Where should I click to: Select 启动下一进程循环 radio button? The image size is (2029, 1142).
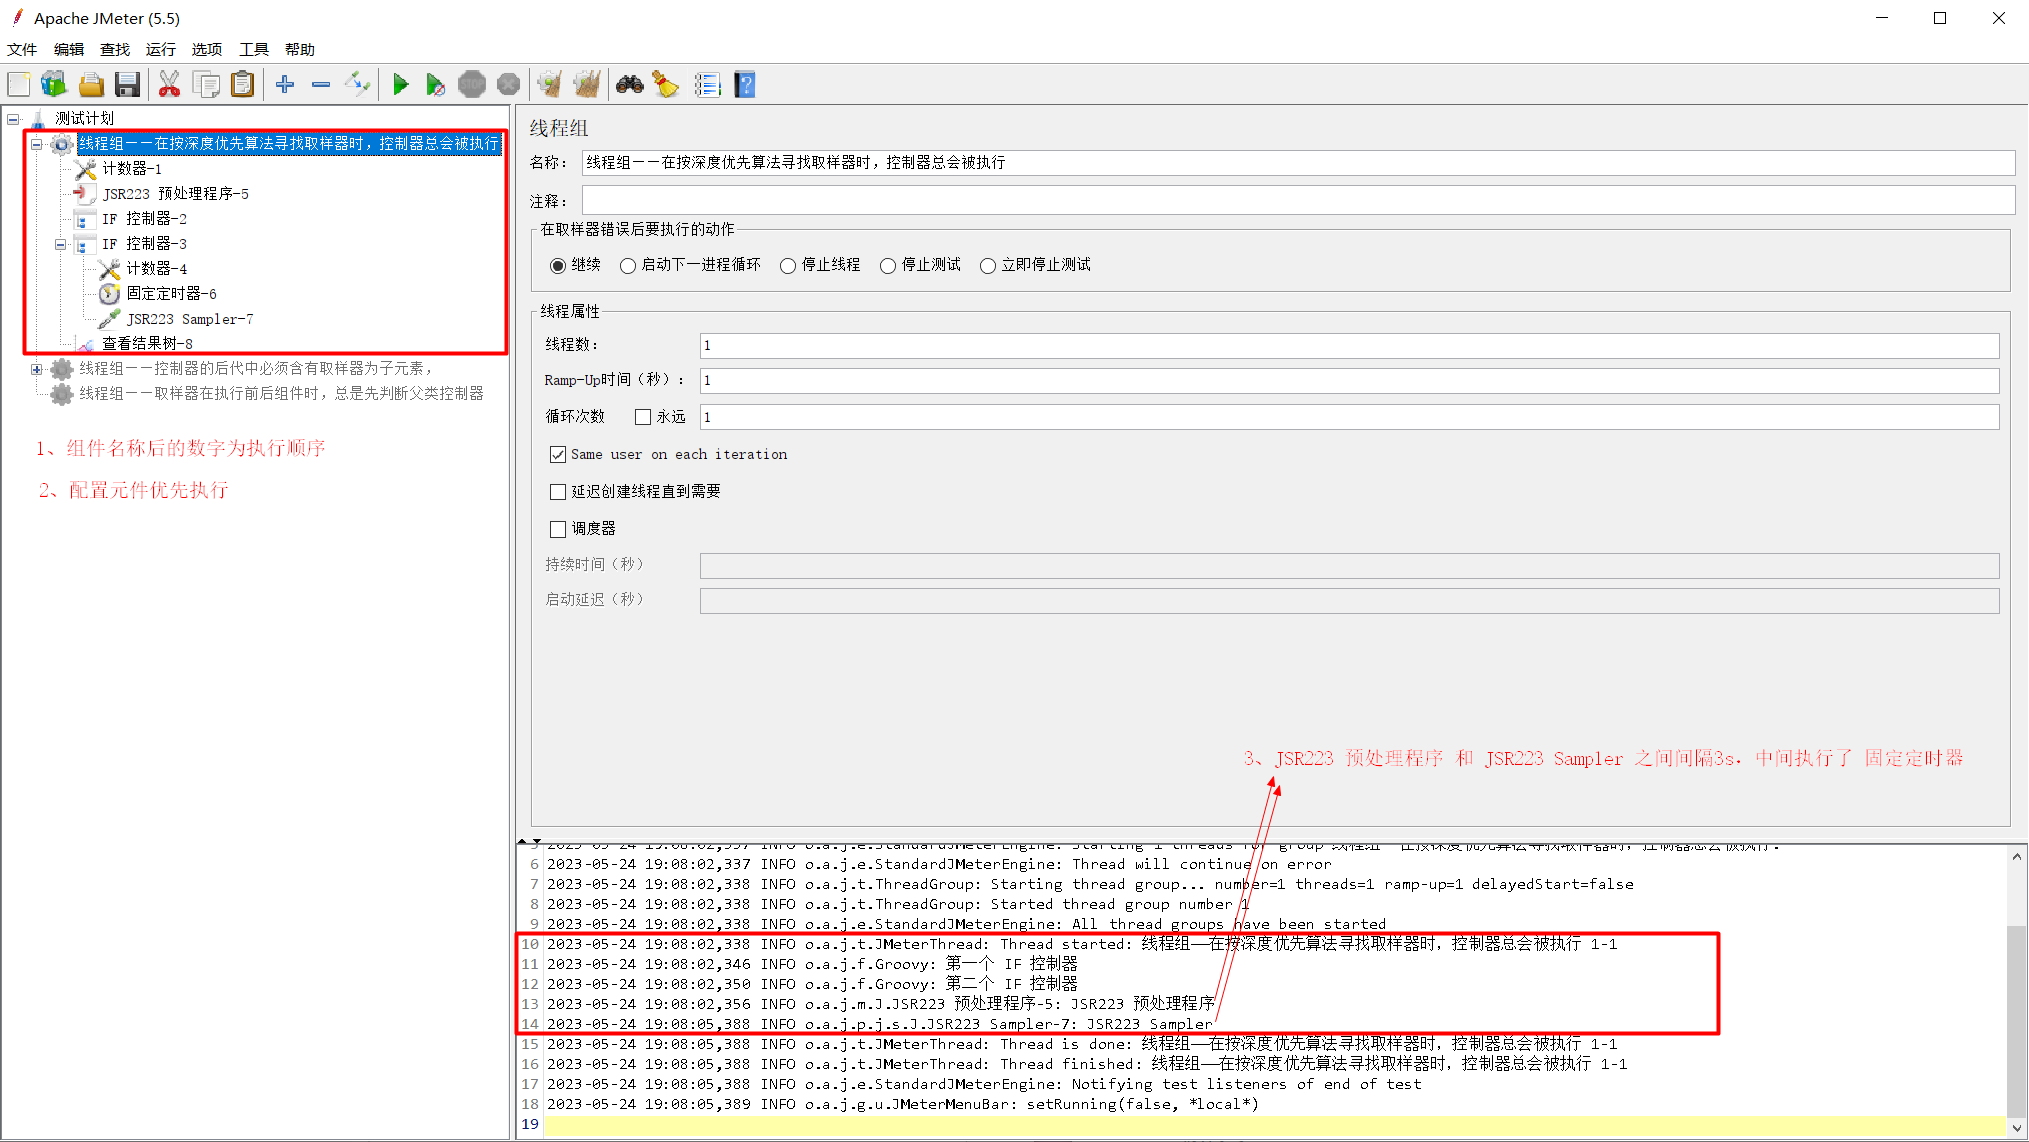tap(628, 265)
